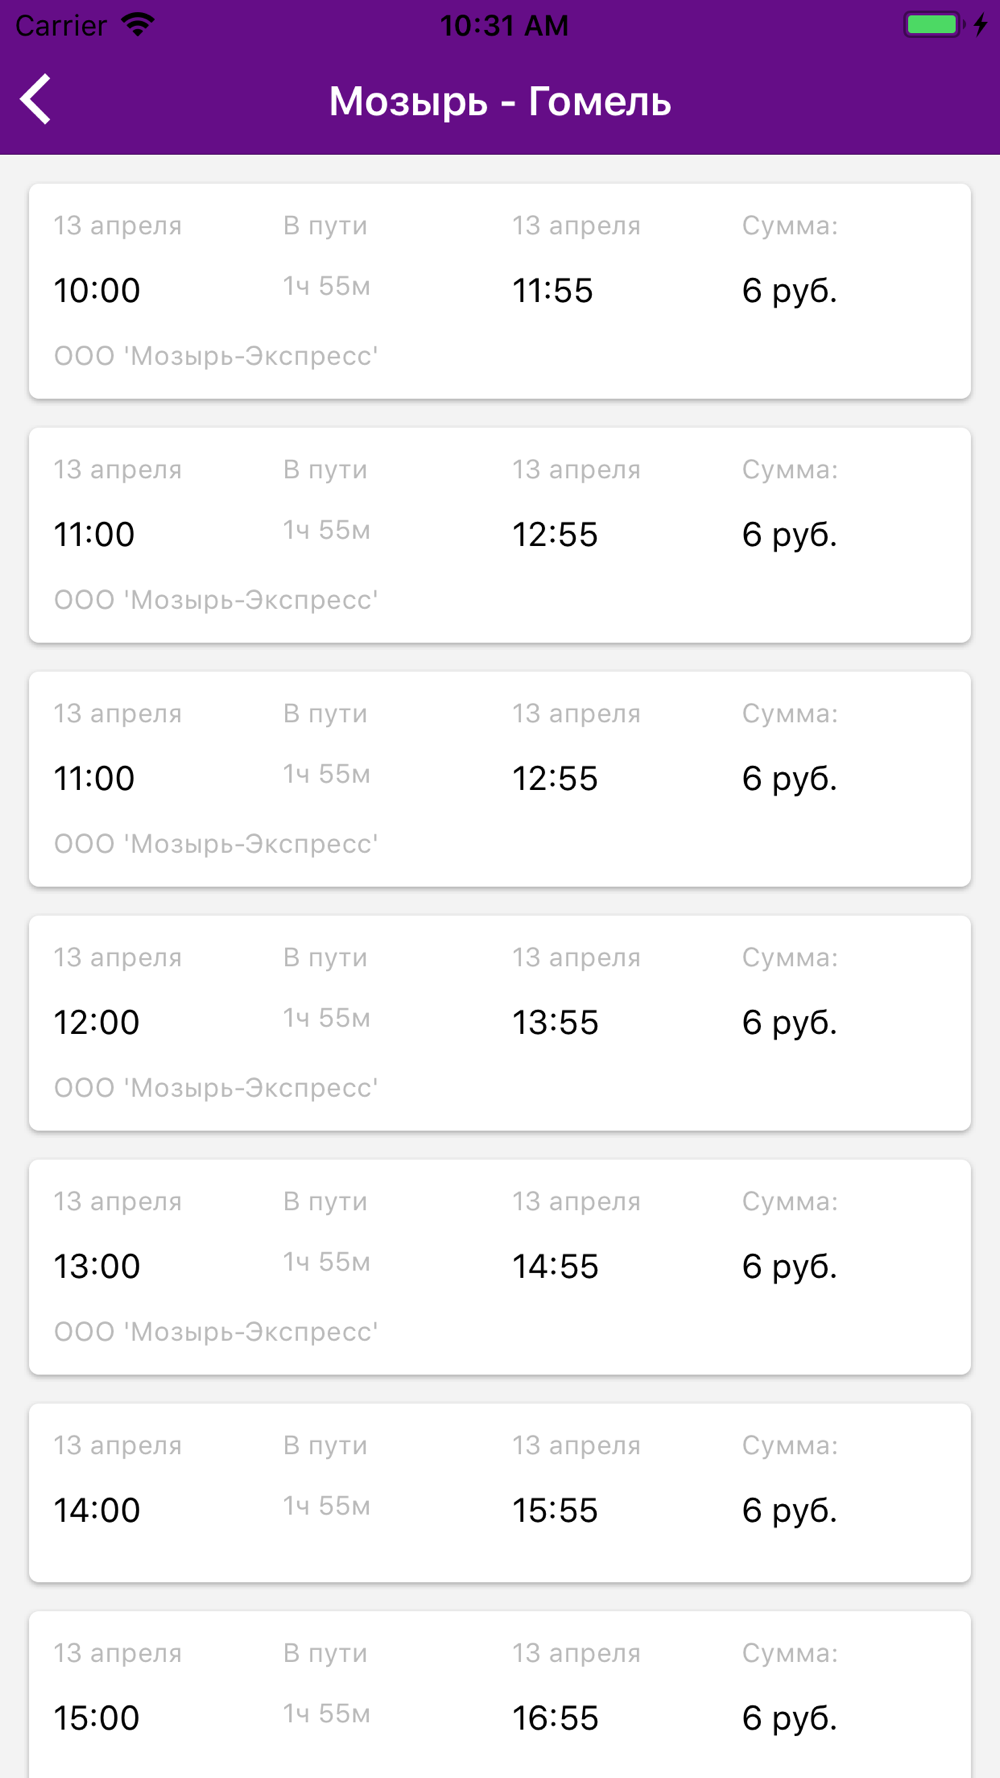The image size is (1000, 1778).
Task: Tap the 15:55 arrival time
Action: click(555, 1511)
